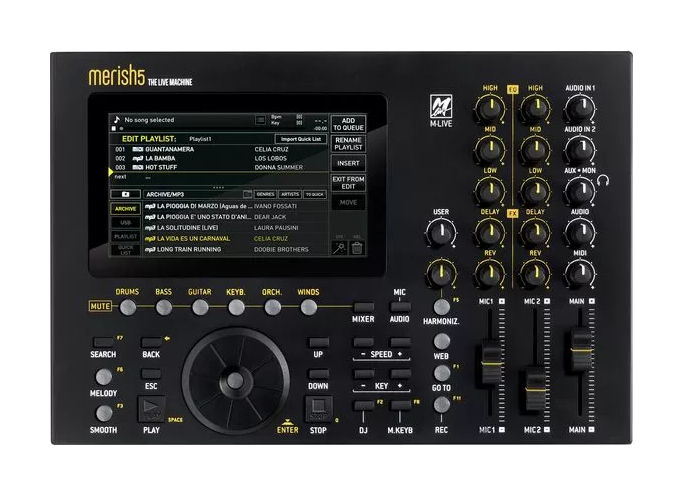Mute the DRUMS track button
Image resolution: width=684 pixels, height=497 pixels.
point(128,308)
